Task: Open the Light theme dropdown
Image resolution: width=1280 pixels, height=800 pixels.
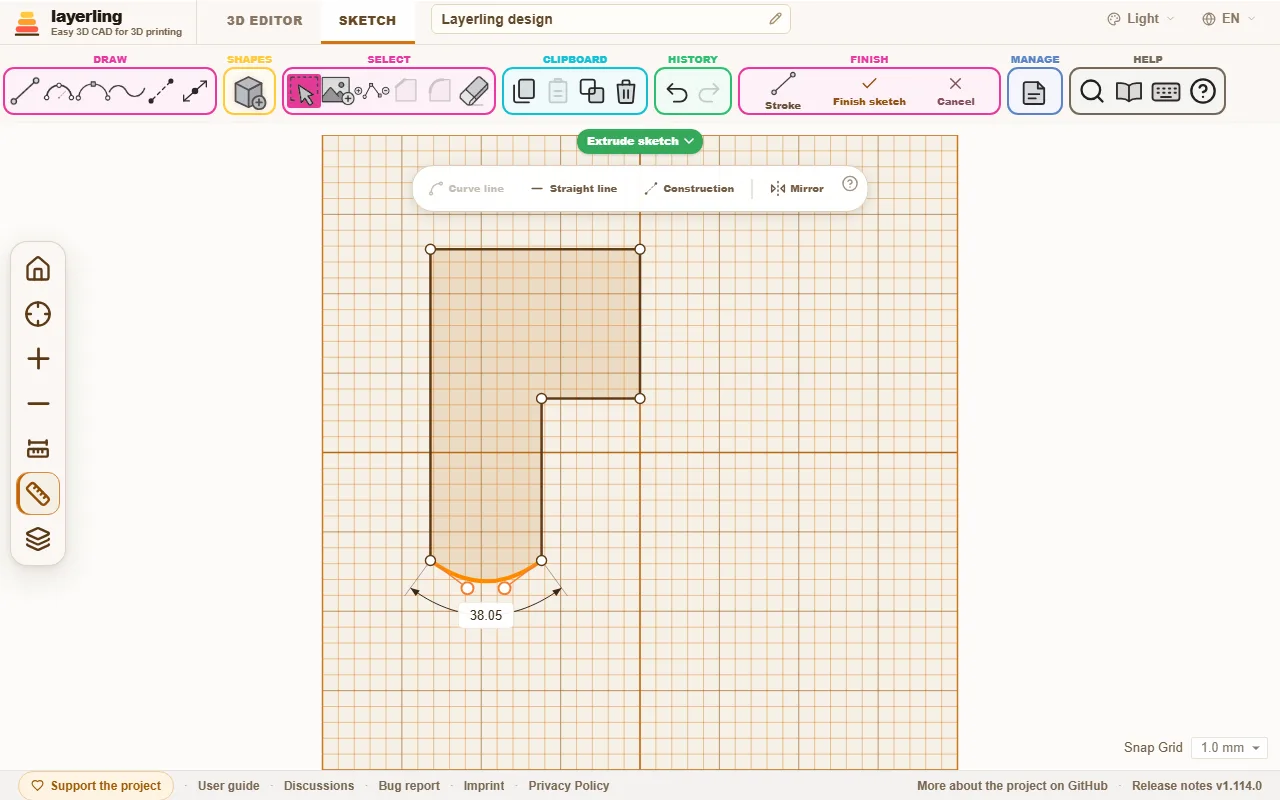Action: (x=1141, y=19)
